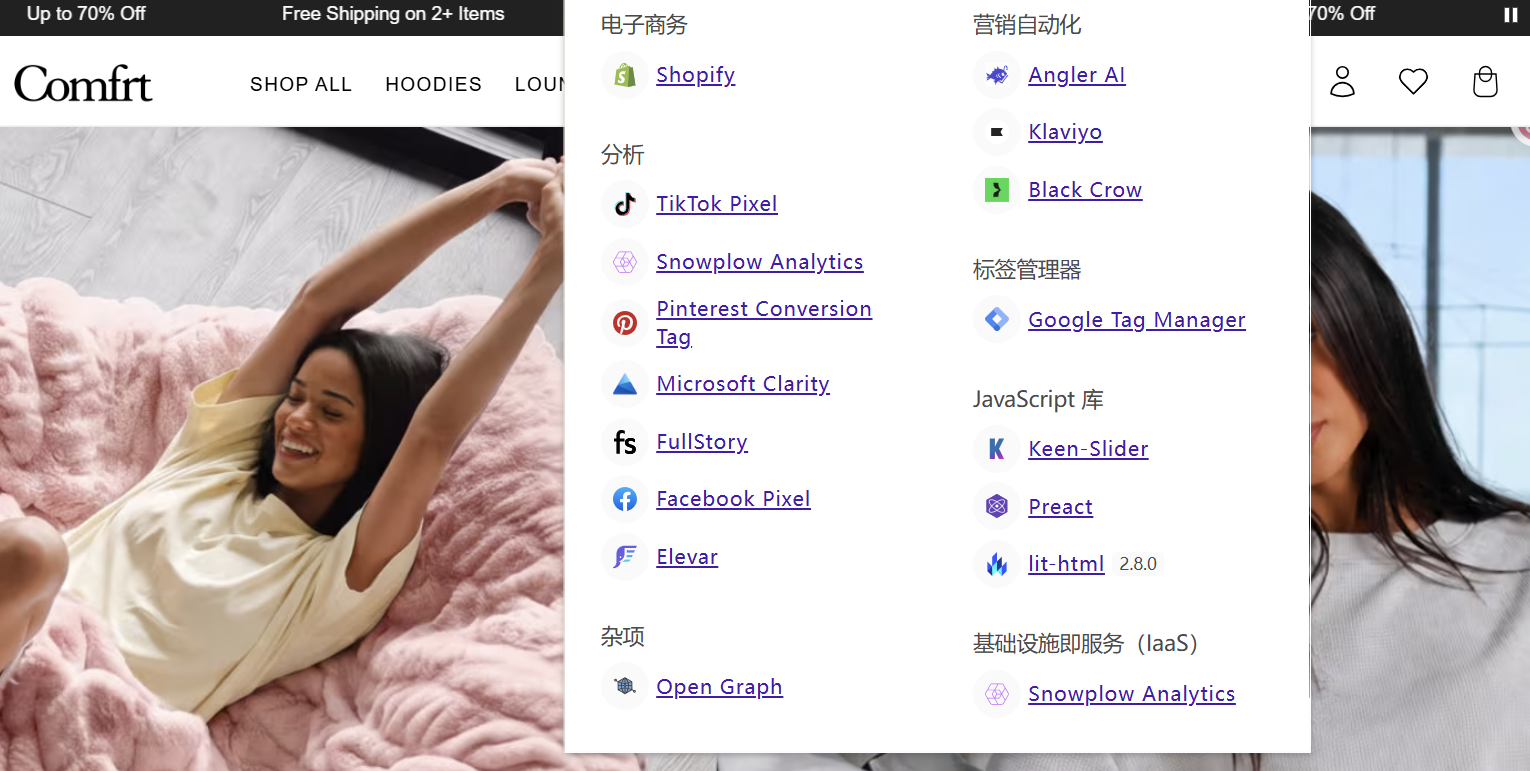Click the Shopify logo icon

coord(625,75)
